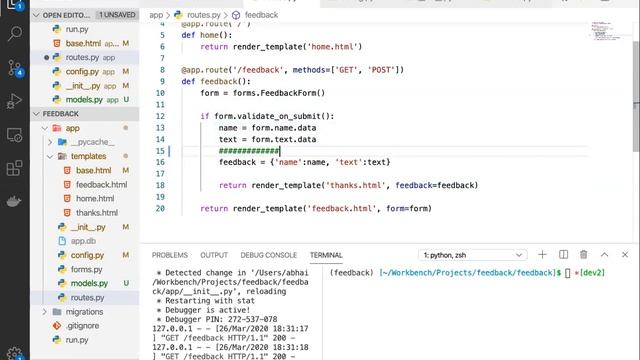Open the Explorer view icon

coord(15,5)
